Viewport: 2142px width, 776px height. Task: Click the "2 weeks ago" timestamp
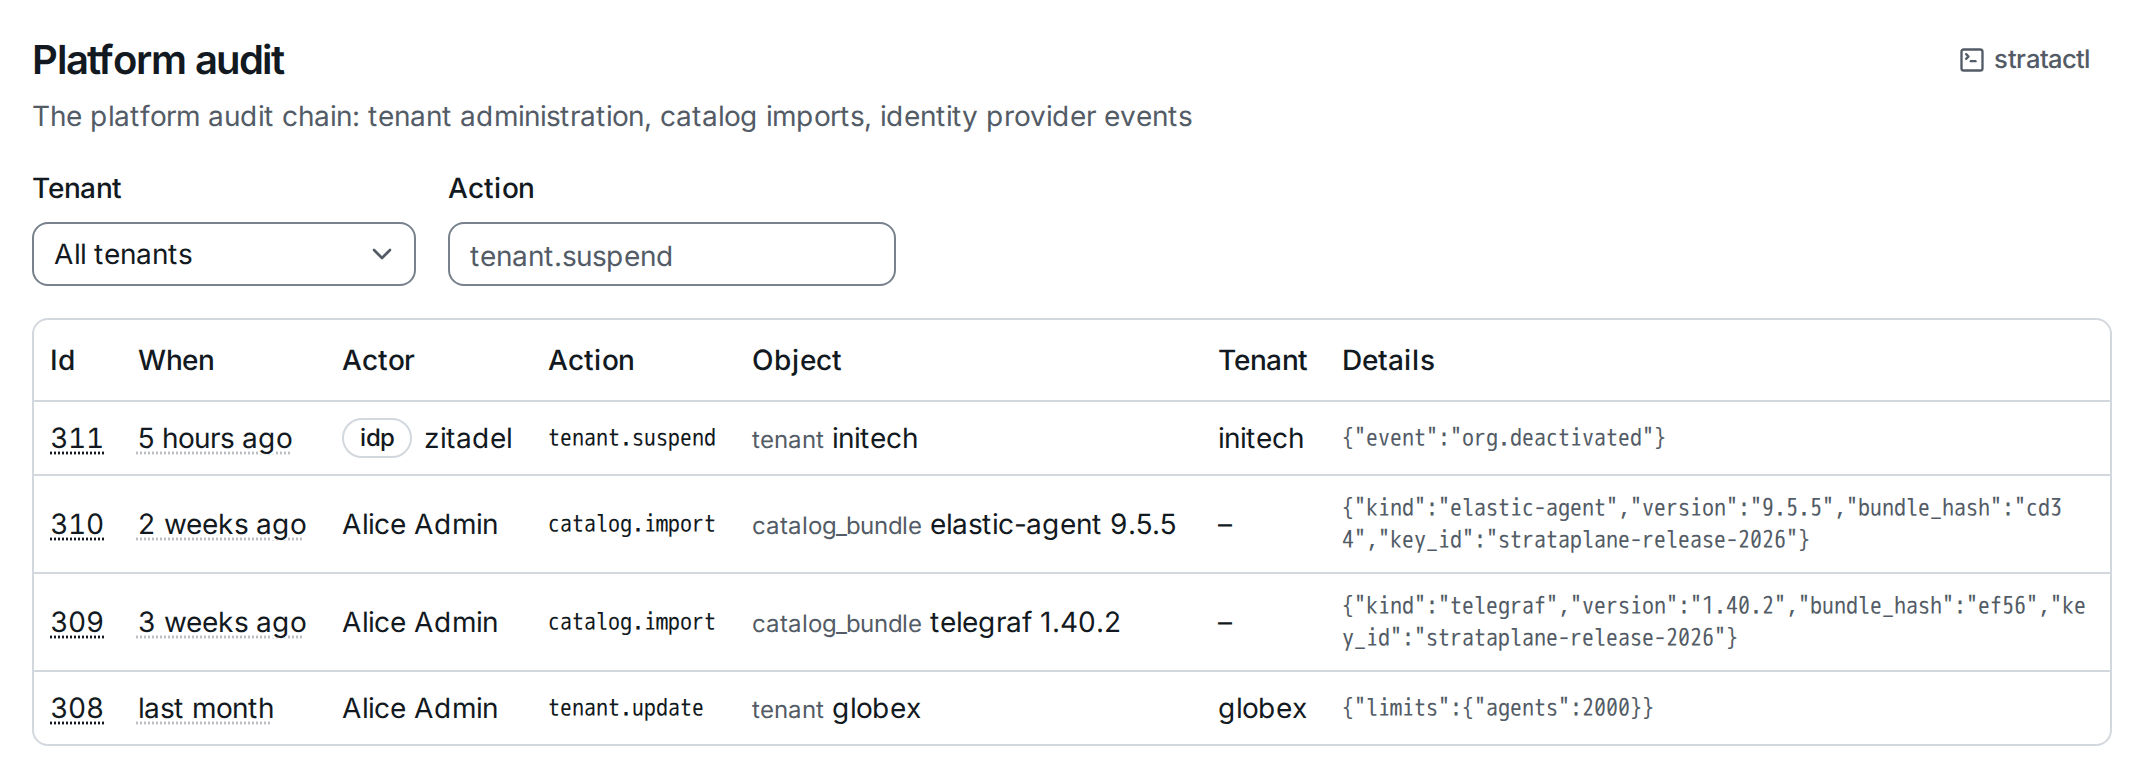(x=222, y=524)
